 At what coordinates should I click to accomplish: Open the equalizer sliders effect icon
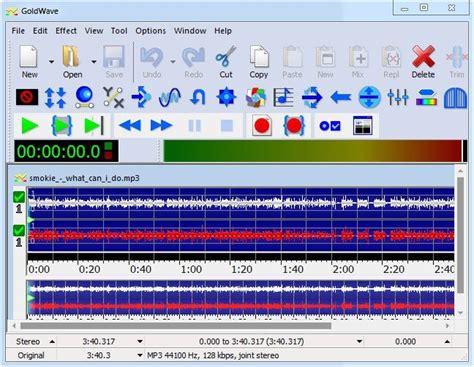point(398,97)
